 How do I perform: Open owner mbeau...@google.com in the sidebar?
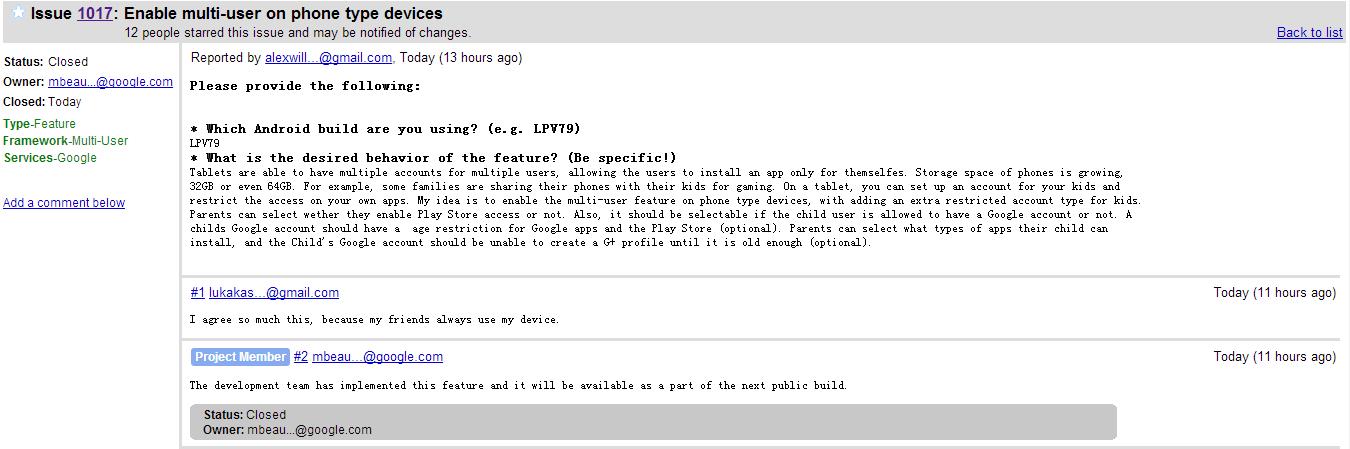[x=110, y=82]
